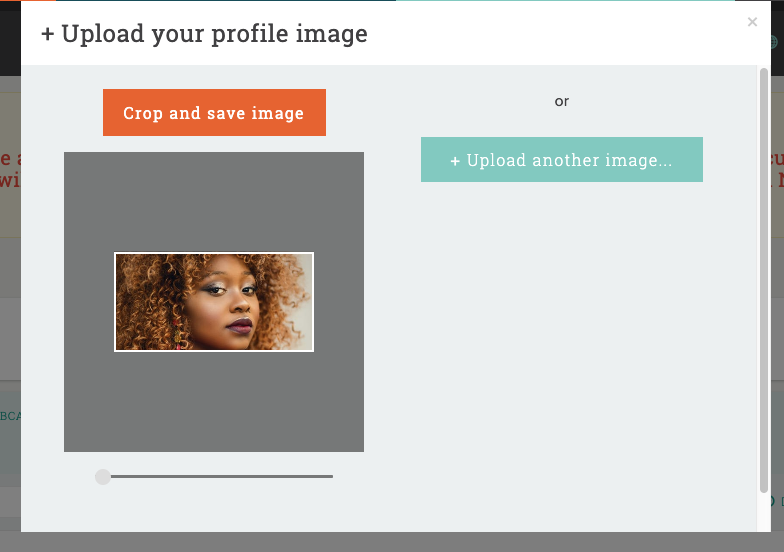Viewport: 784px width, 552px height.
Task: Click the gray crop canvas below the photo
Action: pos(214,400)
